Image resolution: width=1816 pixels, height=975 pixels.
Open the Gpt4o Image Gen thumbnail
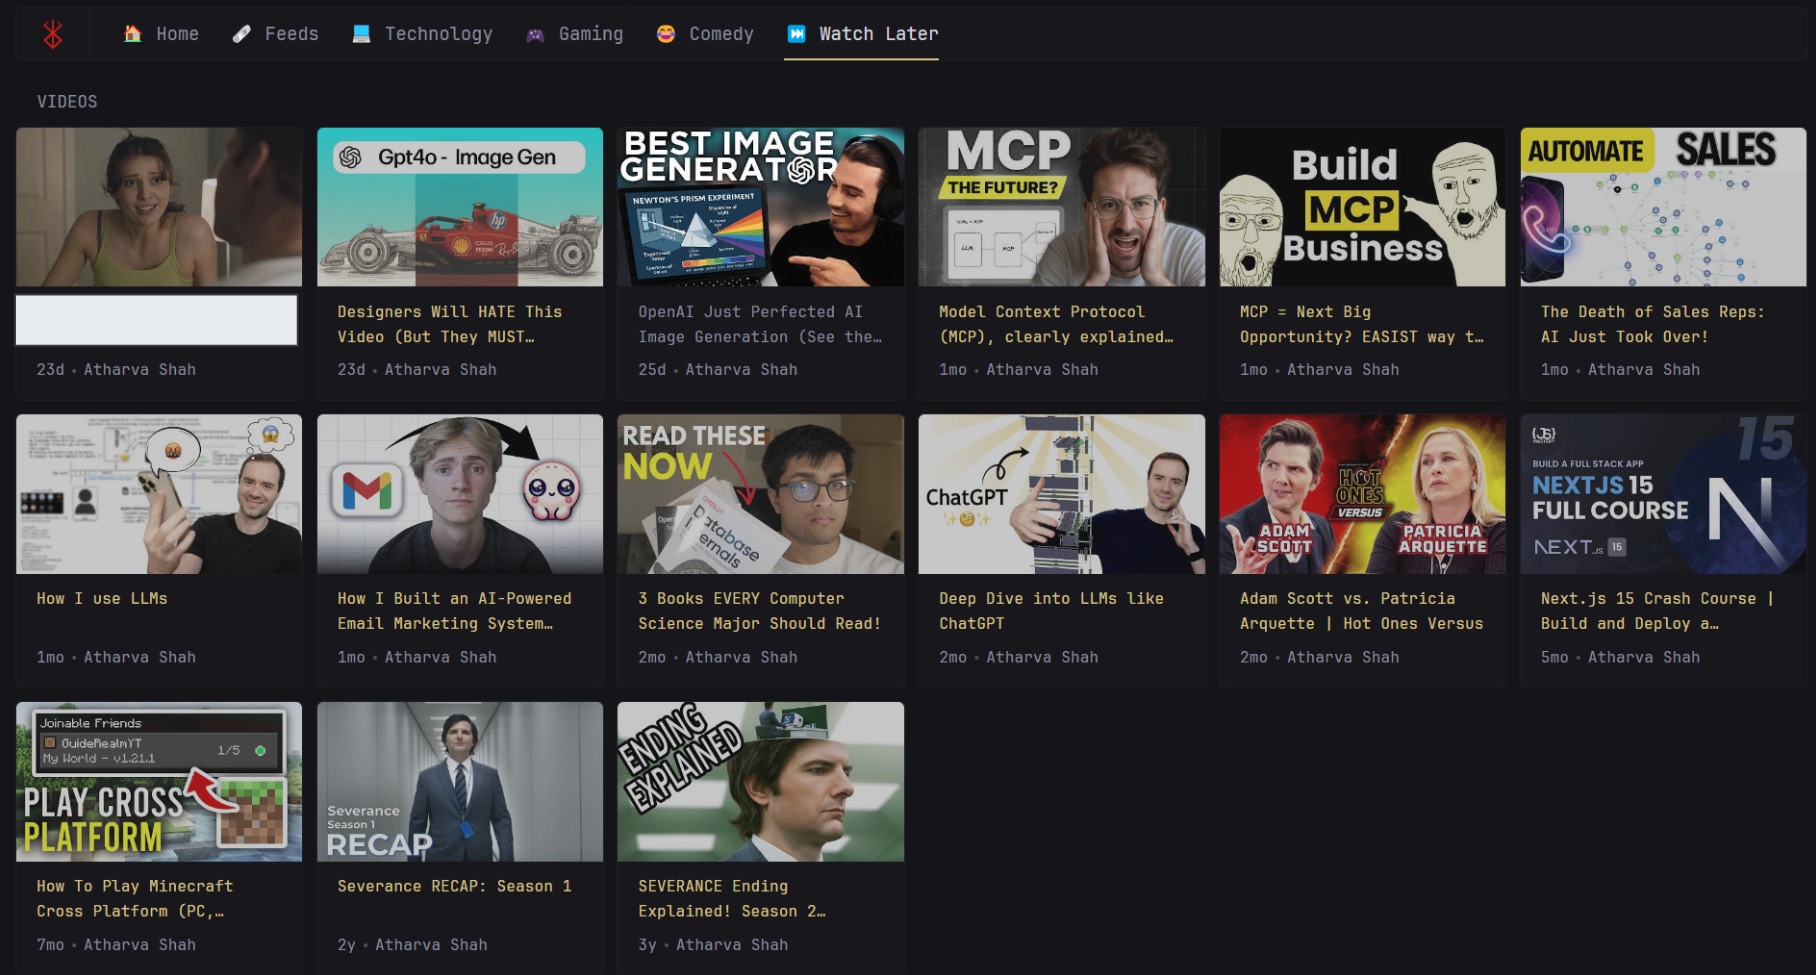click(460, 207)
